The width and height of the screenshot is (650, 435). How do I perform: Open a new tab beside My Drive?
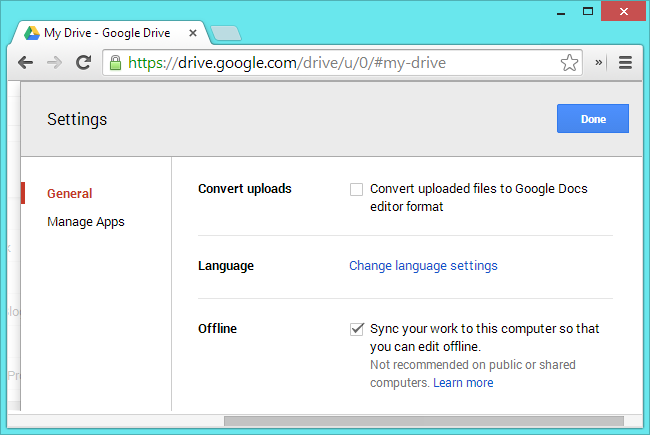(226, 33)
